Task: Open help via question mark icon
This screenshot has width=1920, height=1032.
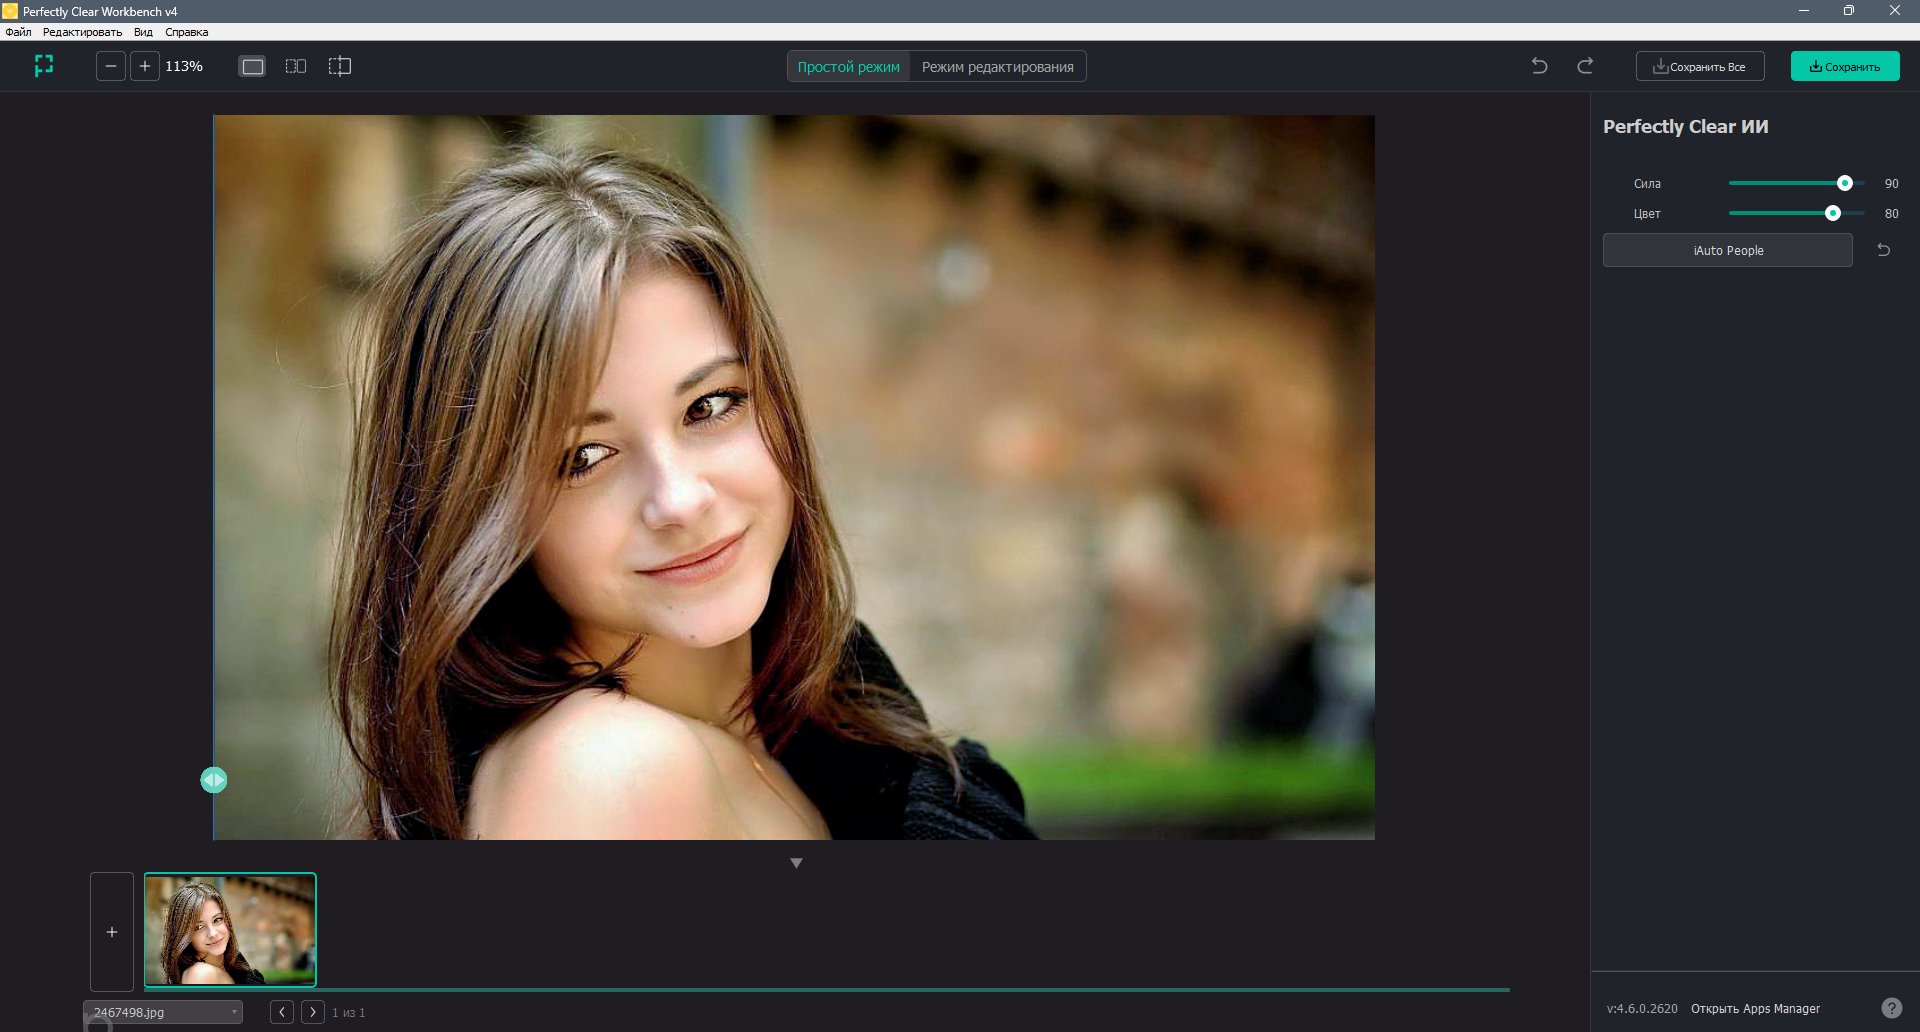Action: 1891,1008
